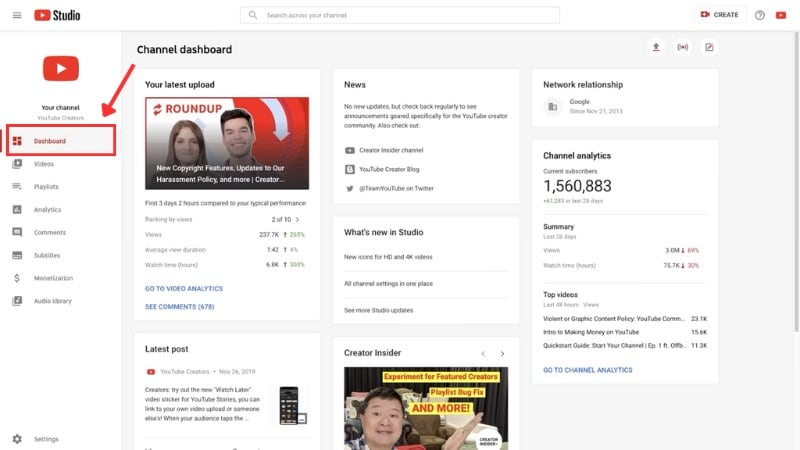Click the channel logo in sidebar
The image size is (800, 450).
click(x=61, y=68)
